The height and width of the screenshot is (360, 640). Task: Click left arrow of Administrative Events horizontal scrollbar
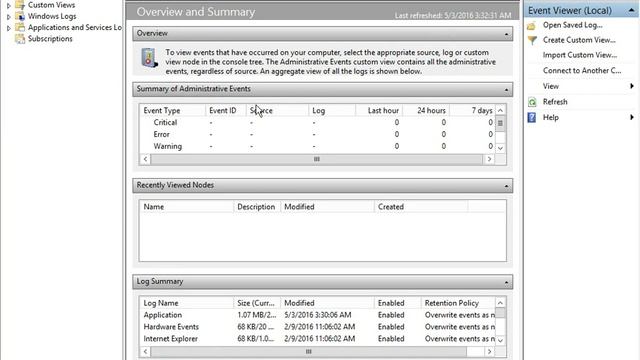[x=145, y=159]
